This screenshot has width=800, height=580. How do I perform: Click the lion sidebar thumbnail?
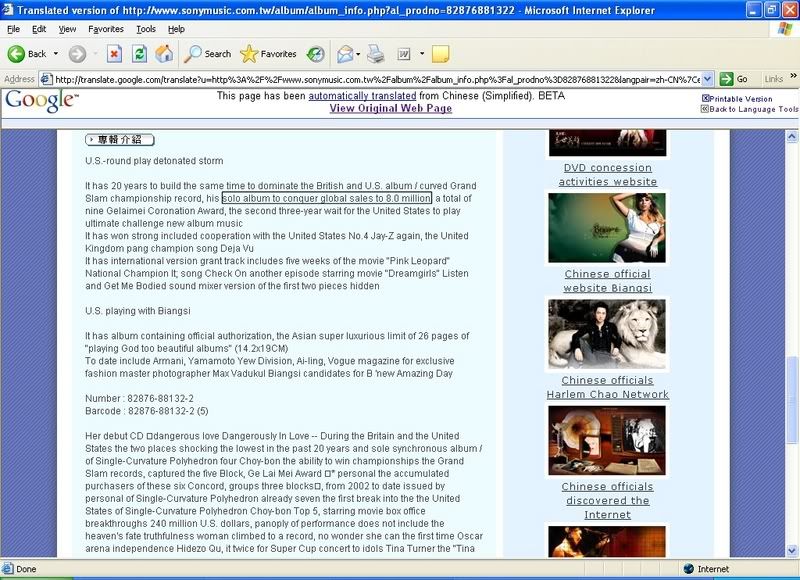pyautogui.click(x=611, y=335)
